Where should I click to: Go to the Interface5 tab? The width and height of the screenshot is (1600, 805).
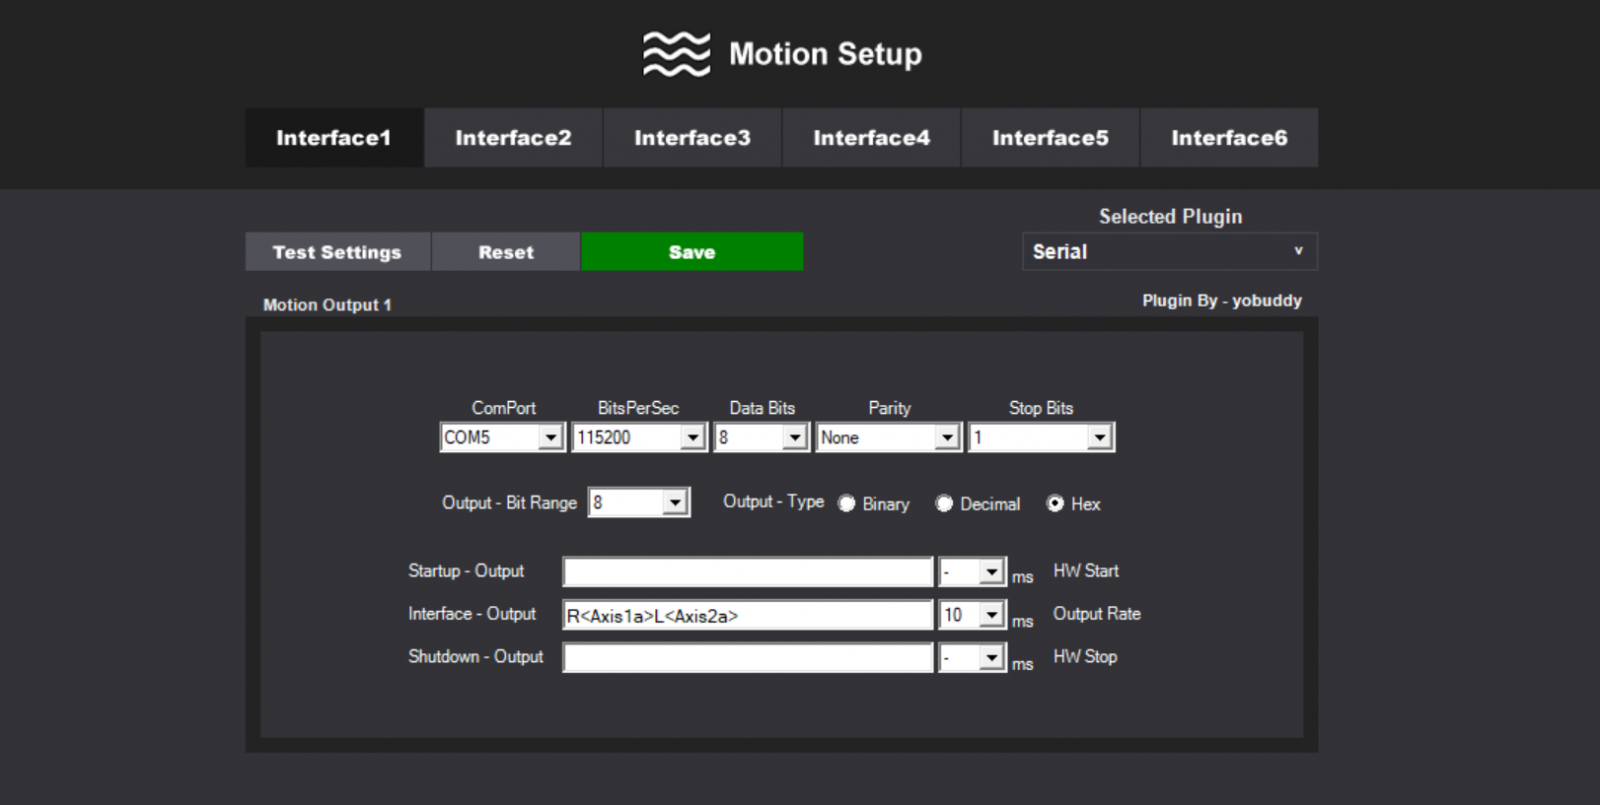(x=1050, y=138)
